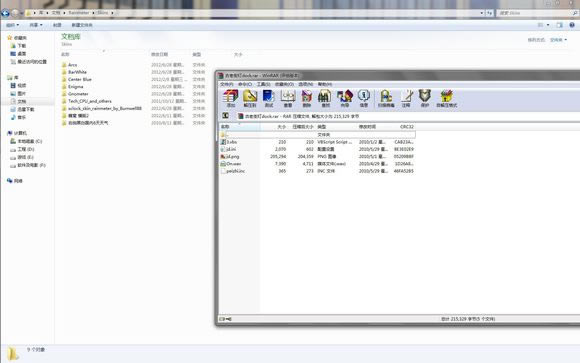Click Burn button in Explorer toolbar
This screenshot has width=580, height=363.
pyautogui.click(x=57, y=25)
